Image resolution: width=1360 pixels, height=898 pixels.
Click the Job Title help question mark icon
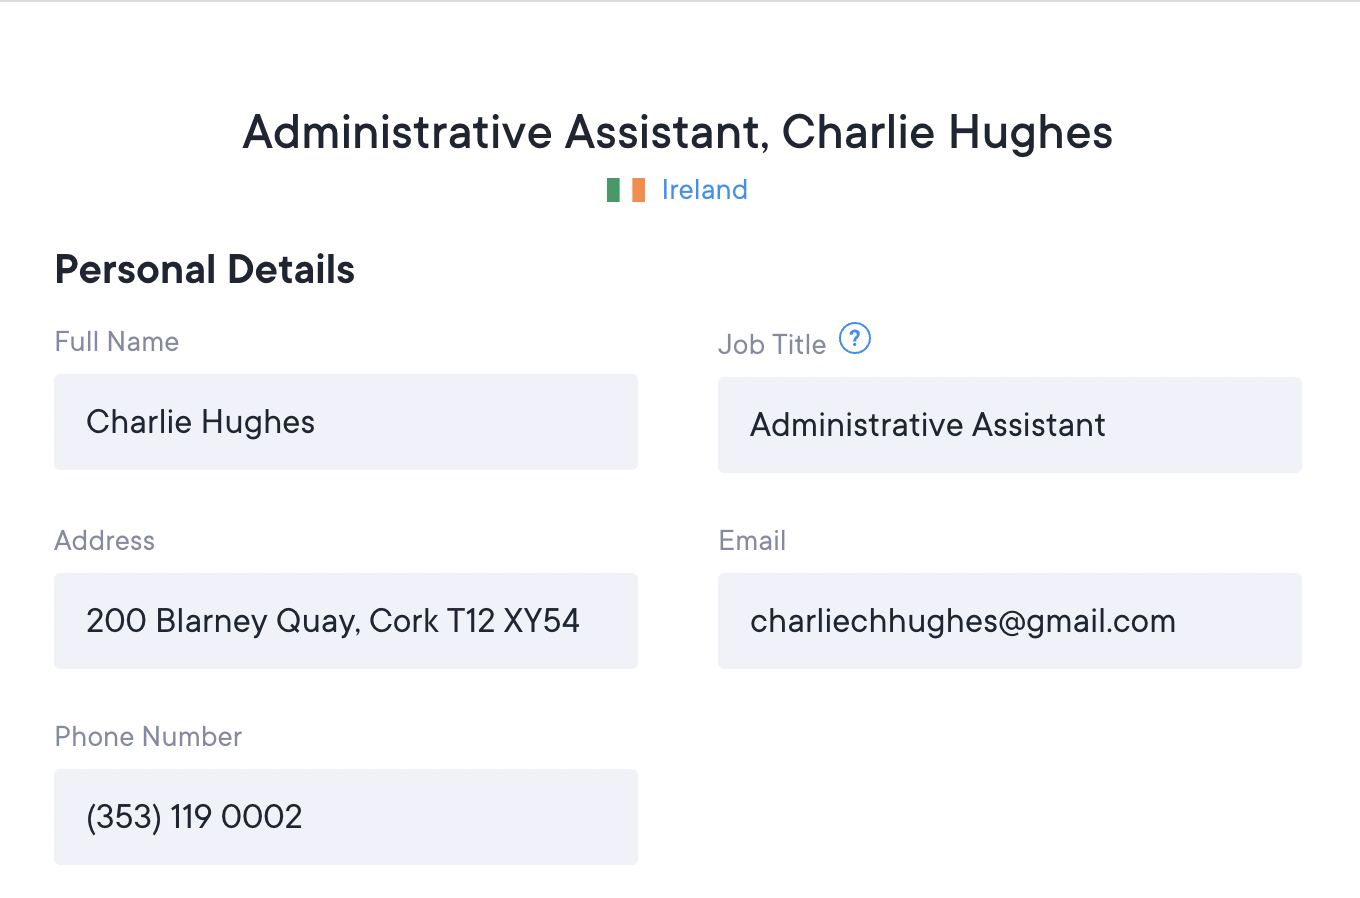click(x=855, y=339)
